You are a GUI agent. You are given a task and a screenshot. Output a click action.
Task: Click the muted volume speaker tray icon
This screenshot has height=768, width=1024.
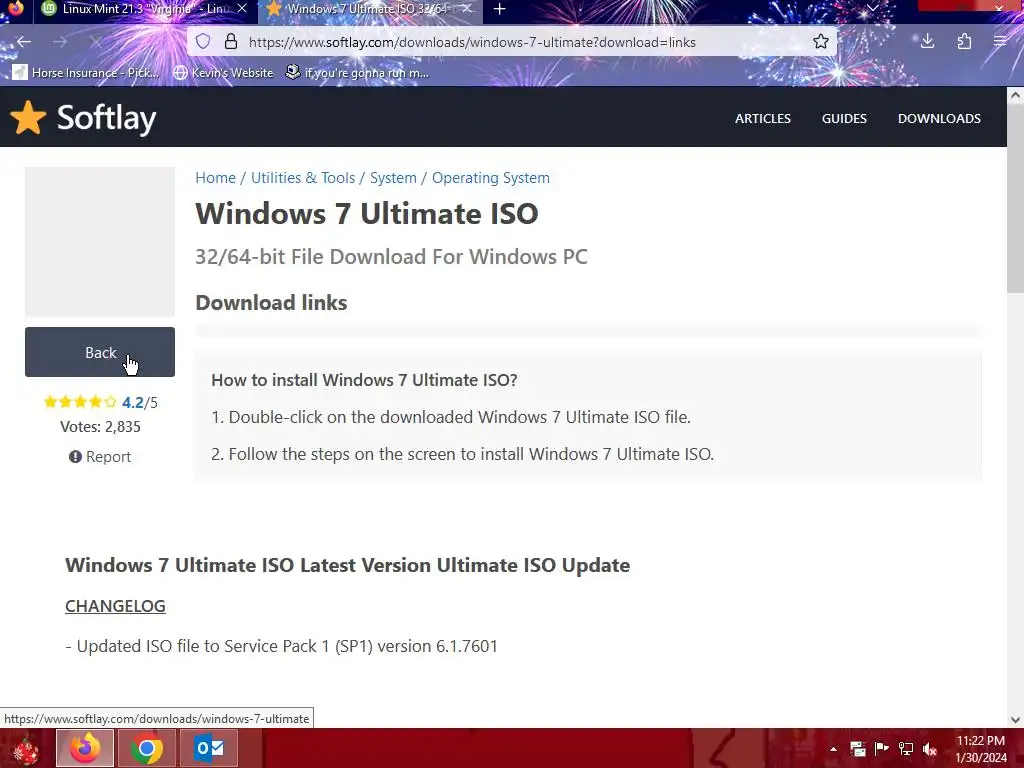click(930, 749)
